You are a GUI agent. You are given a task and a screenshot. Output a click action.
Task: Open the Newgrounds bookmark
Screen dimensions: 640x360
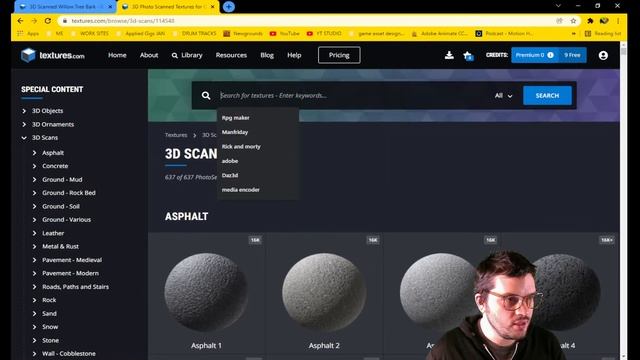[243, 33]
